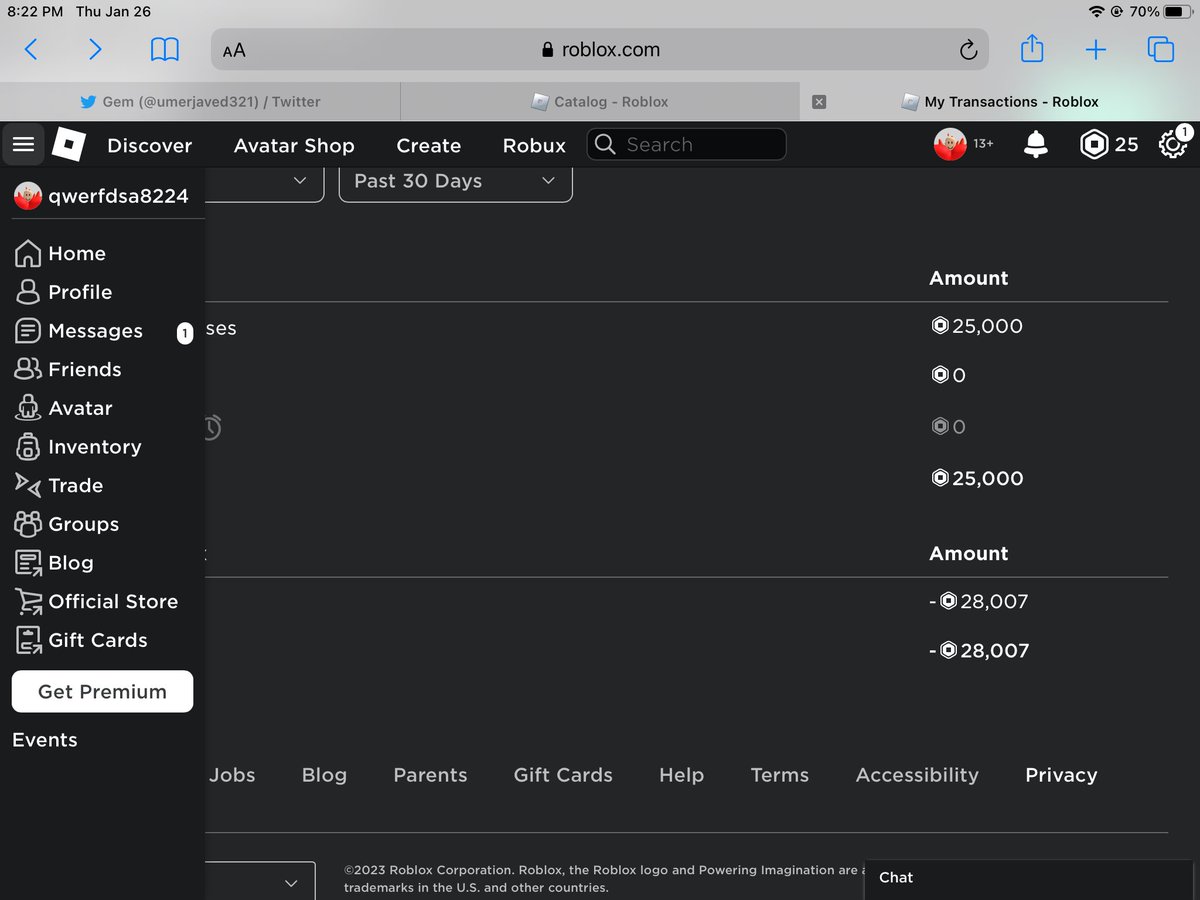Switch to the Gem Twitter tab
The image size is (1200, 900).
[200, 102]
